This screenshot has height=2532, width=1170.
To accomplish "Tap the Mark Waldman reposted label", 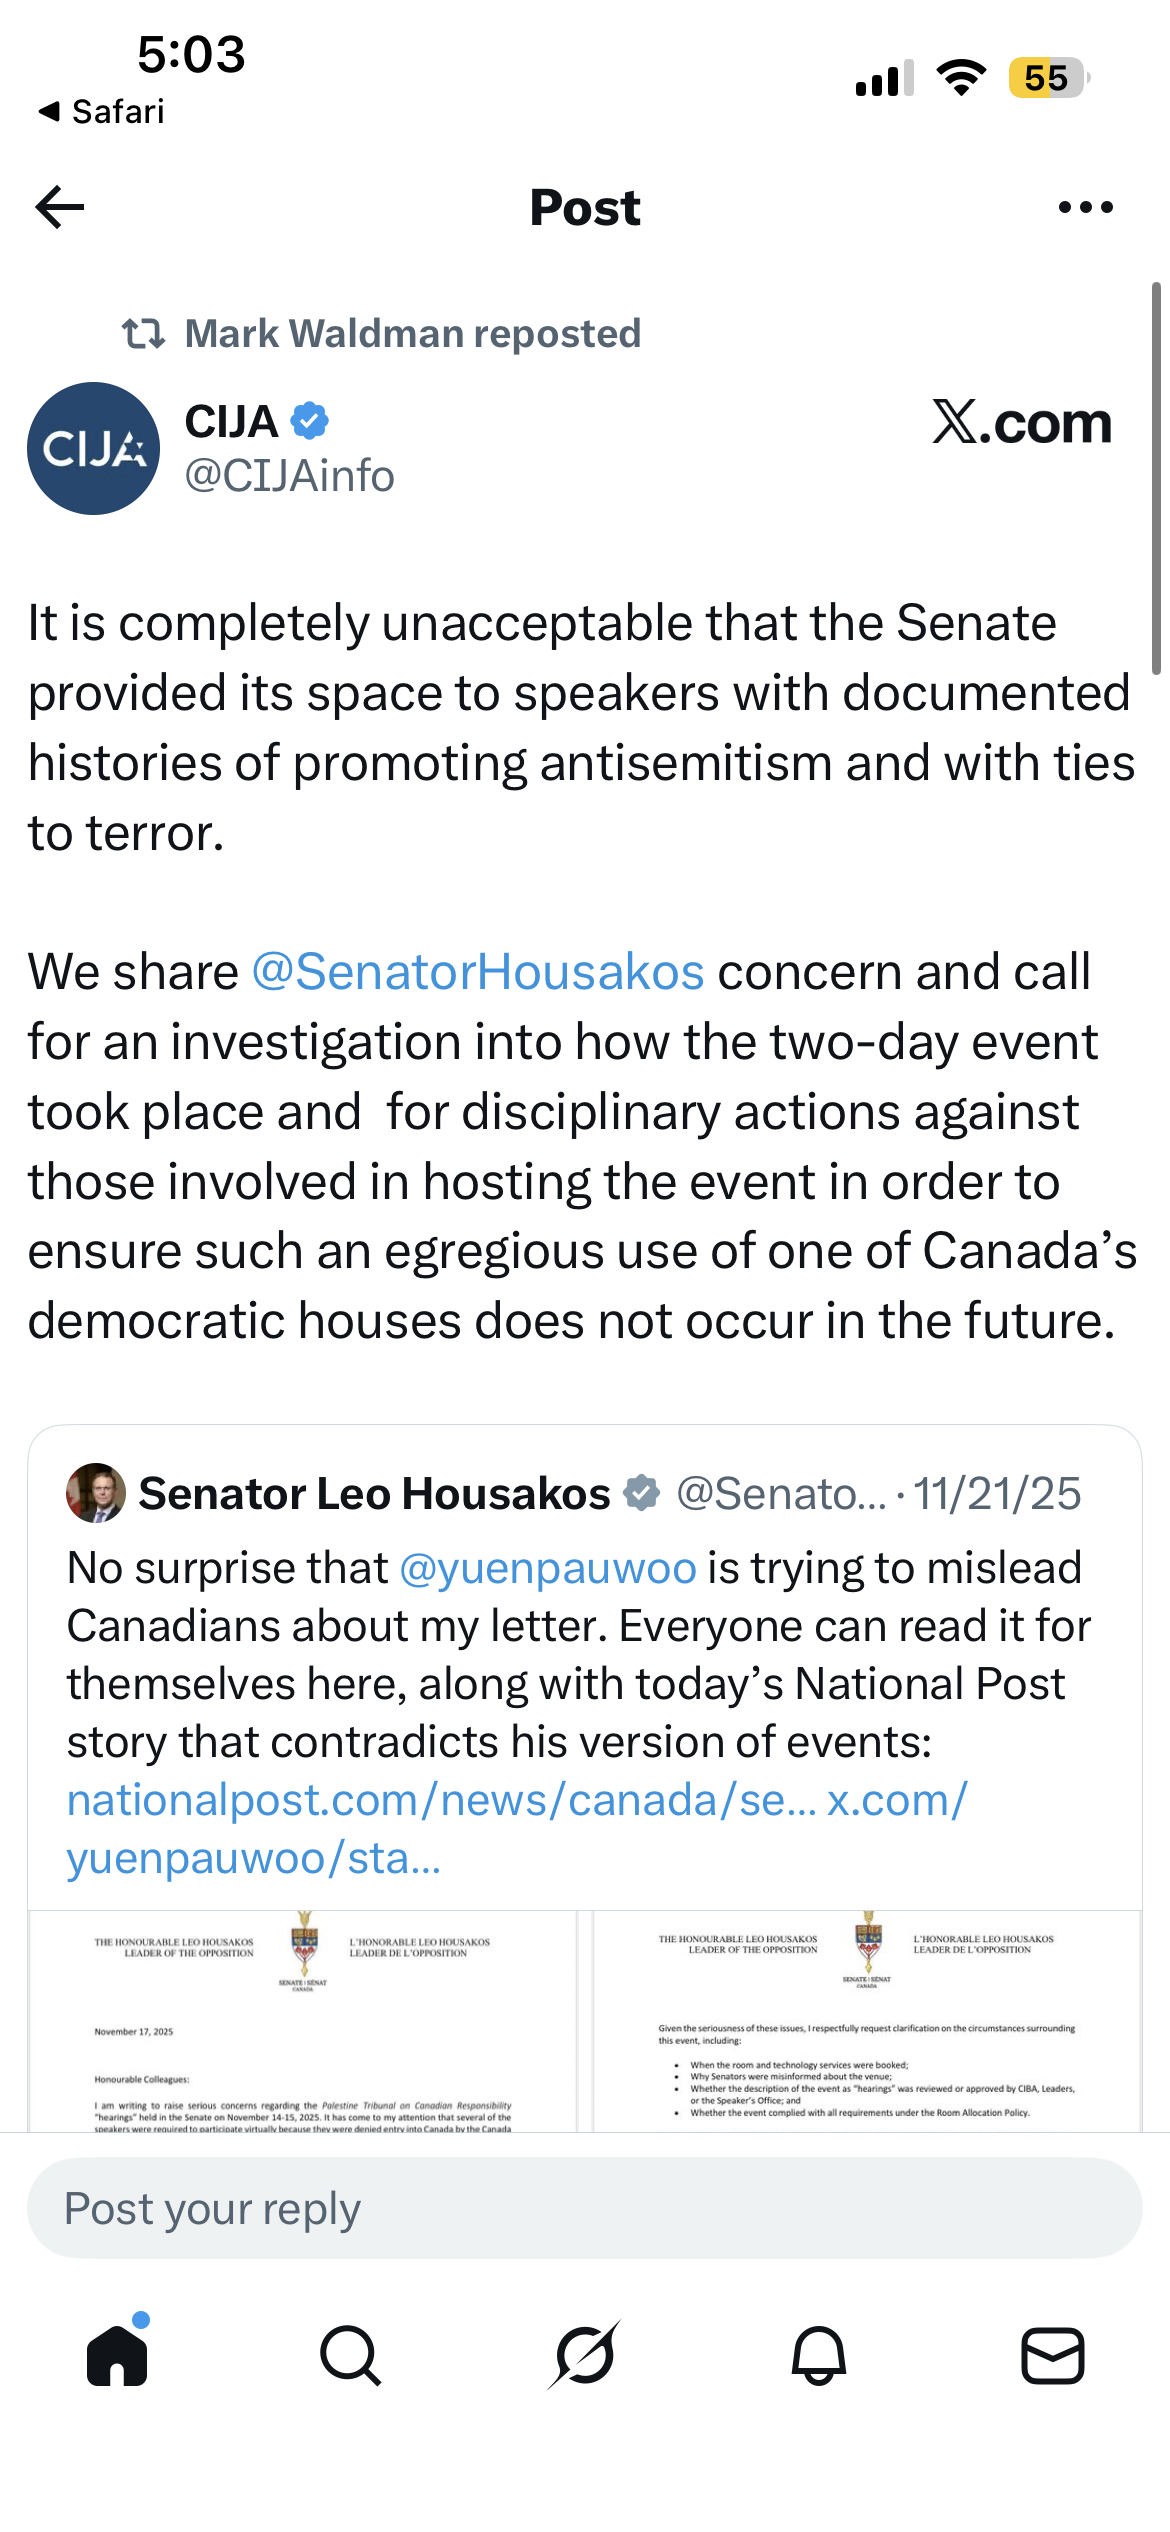I will point(413,334).
